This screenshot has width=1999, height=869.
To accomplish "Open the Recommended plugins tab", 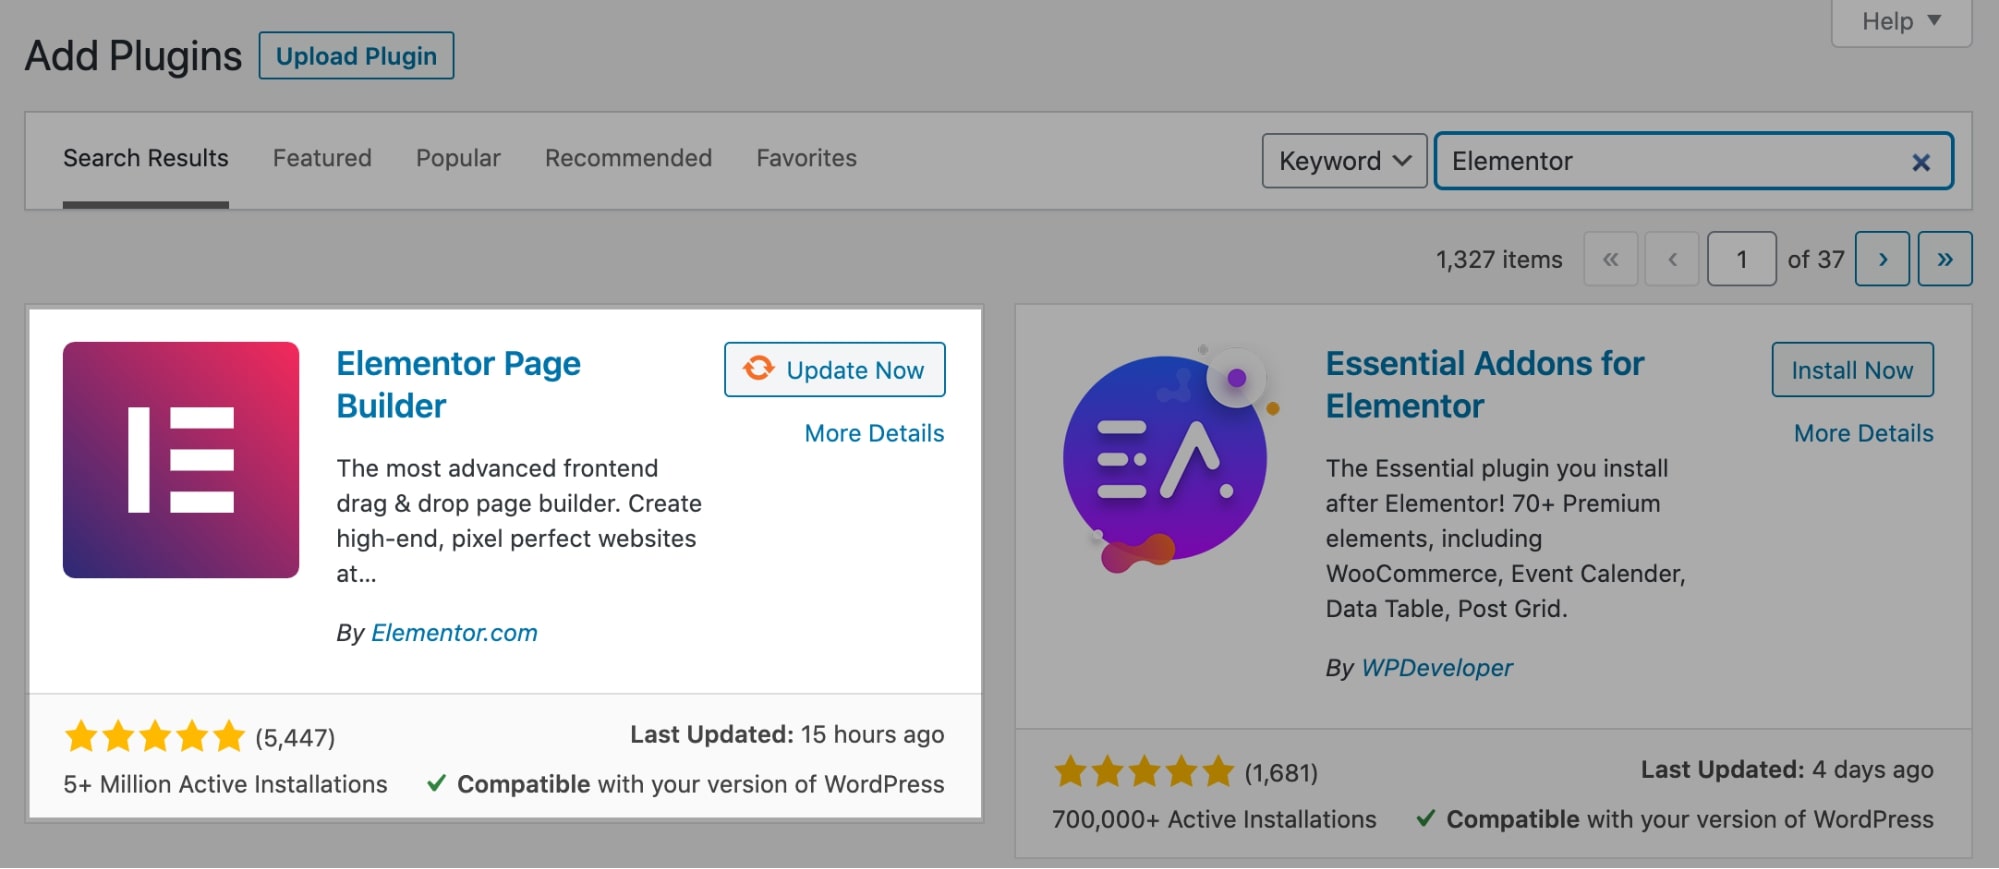I will [628, 158].
